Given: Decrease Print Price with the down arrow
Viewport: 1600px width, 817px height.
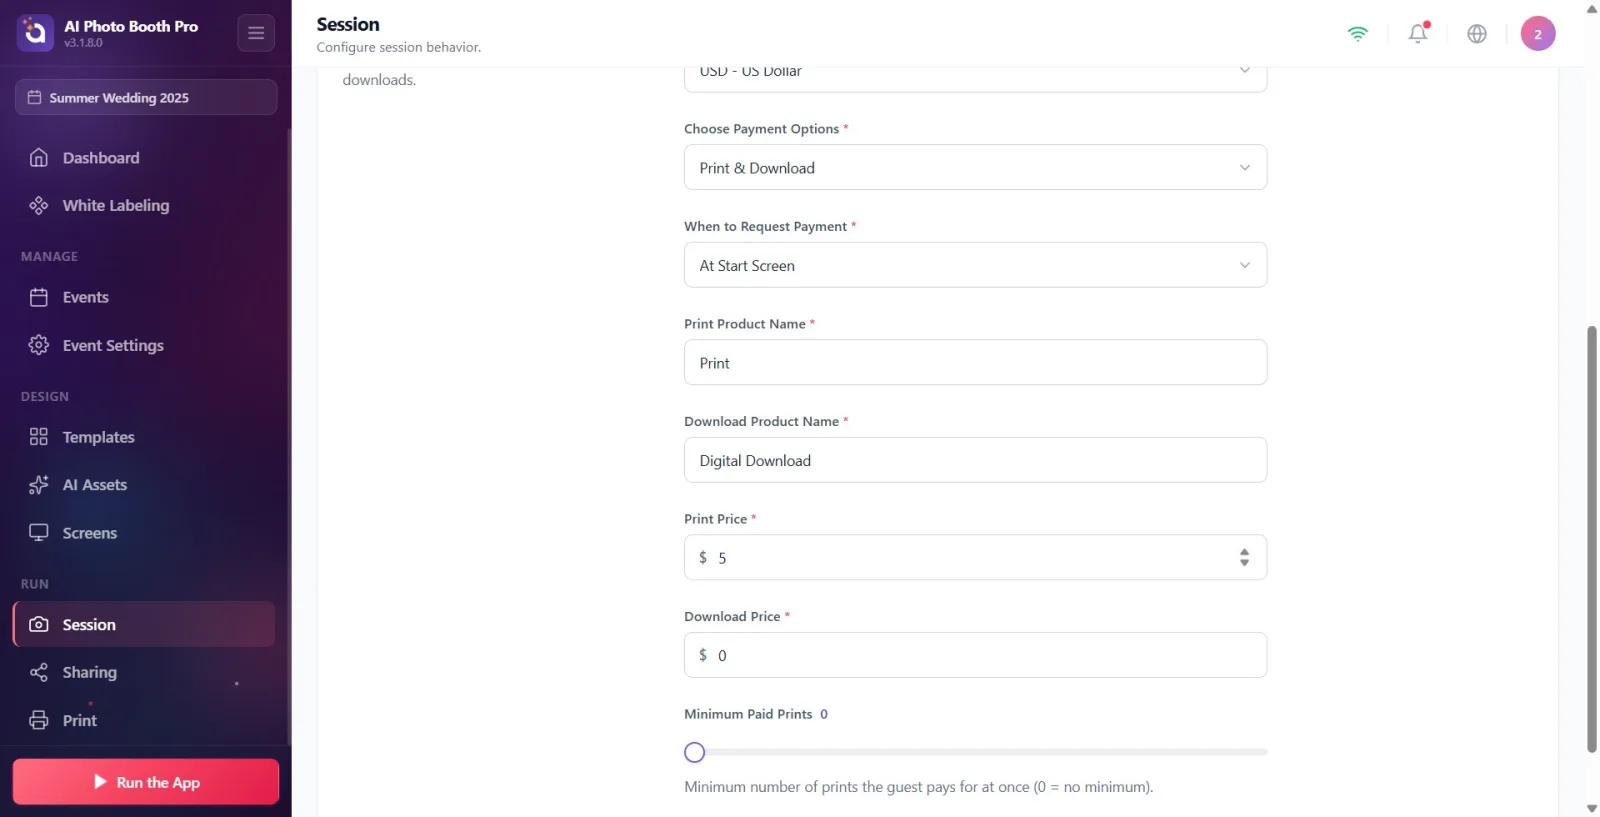Looking at the screenshot, I should [x=1245, y=563].
